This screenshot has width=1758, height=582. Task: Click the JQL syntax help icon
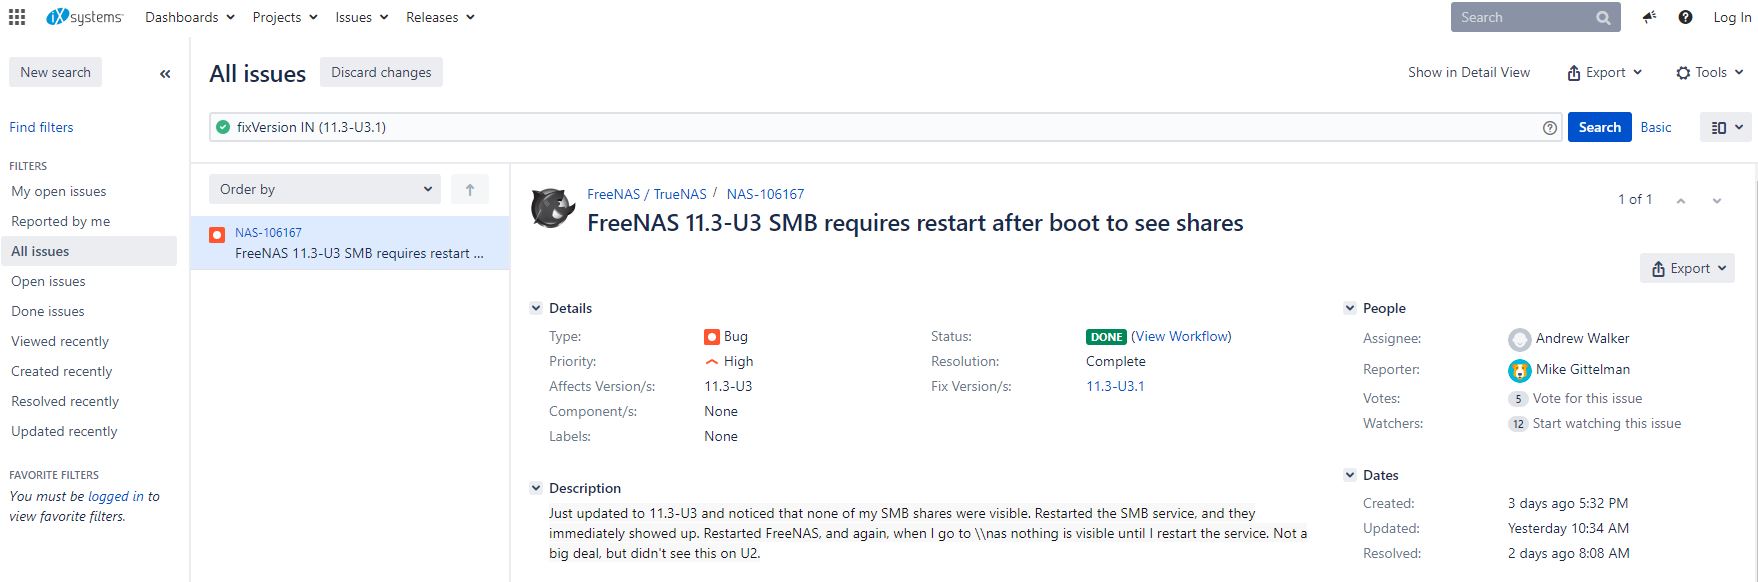(x=1550, y=128)
